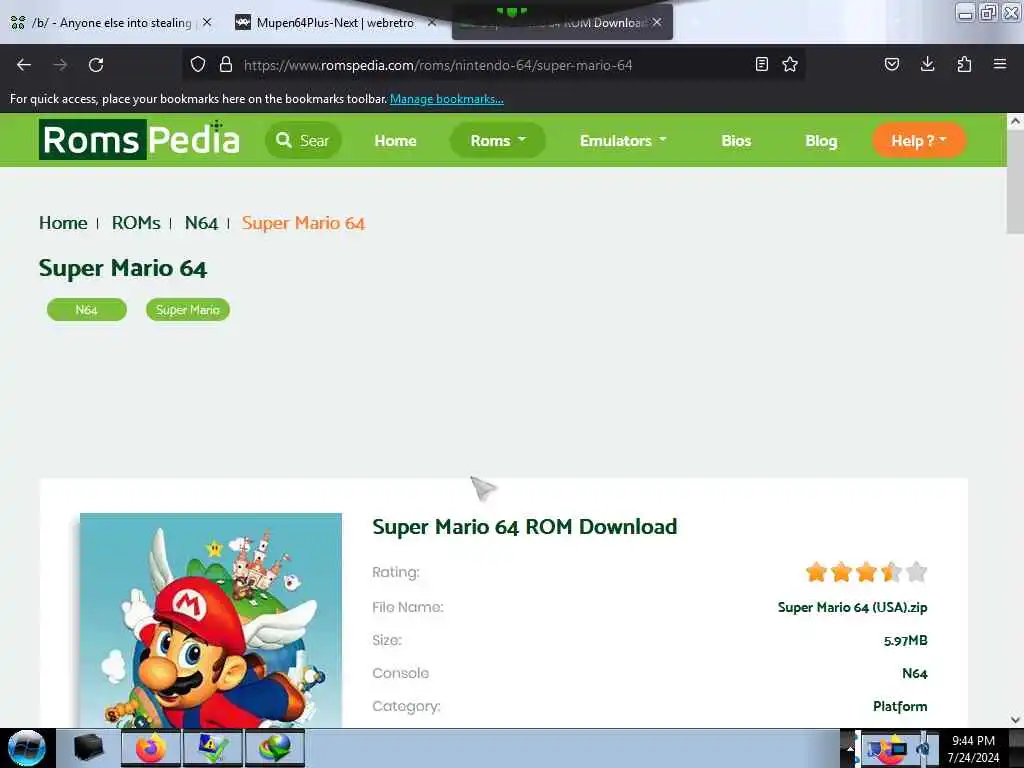This screenshot has height=768, width=1024.
Task: Open the Blog nav item
Action: (821, 140)
